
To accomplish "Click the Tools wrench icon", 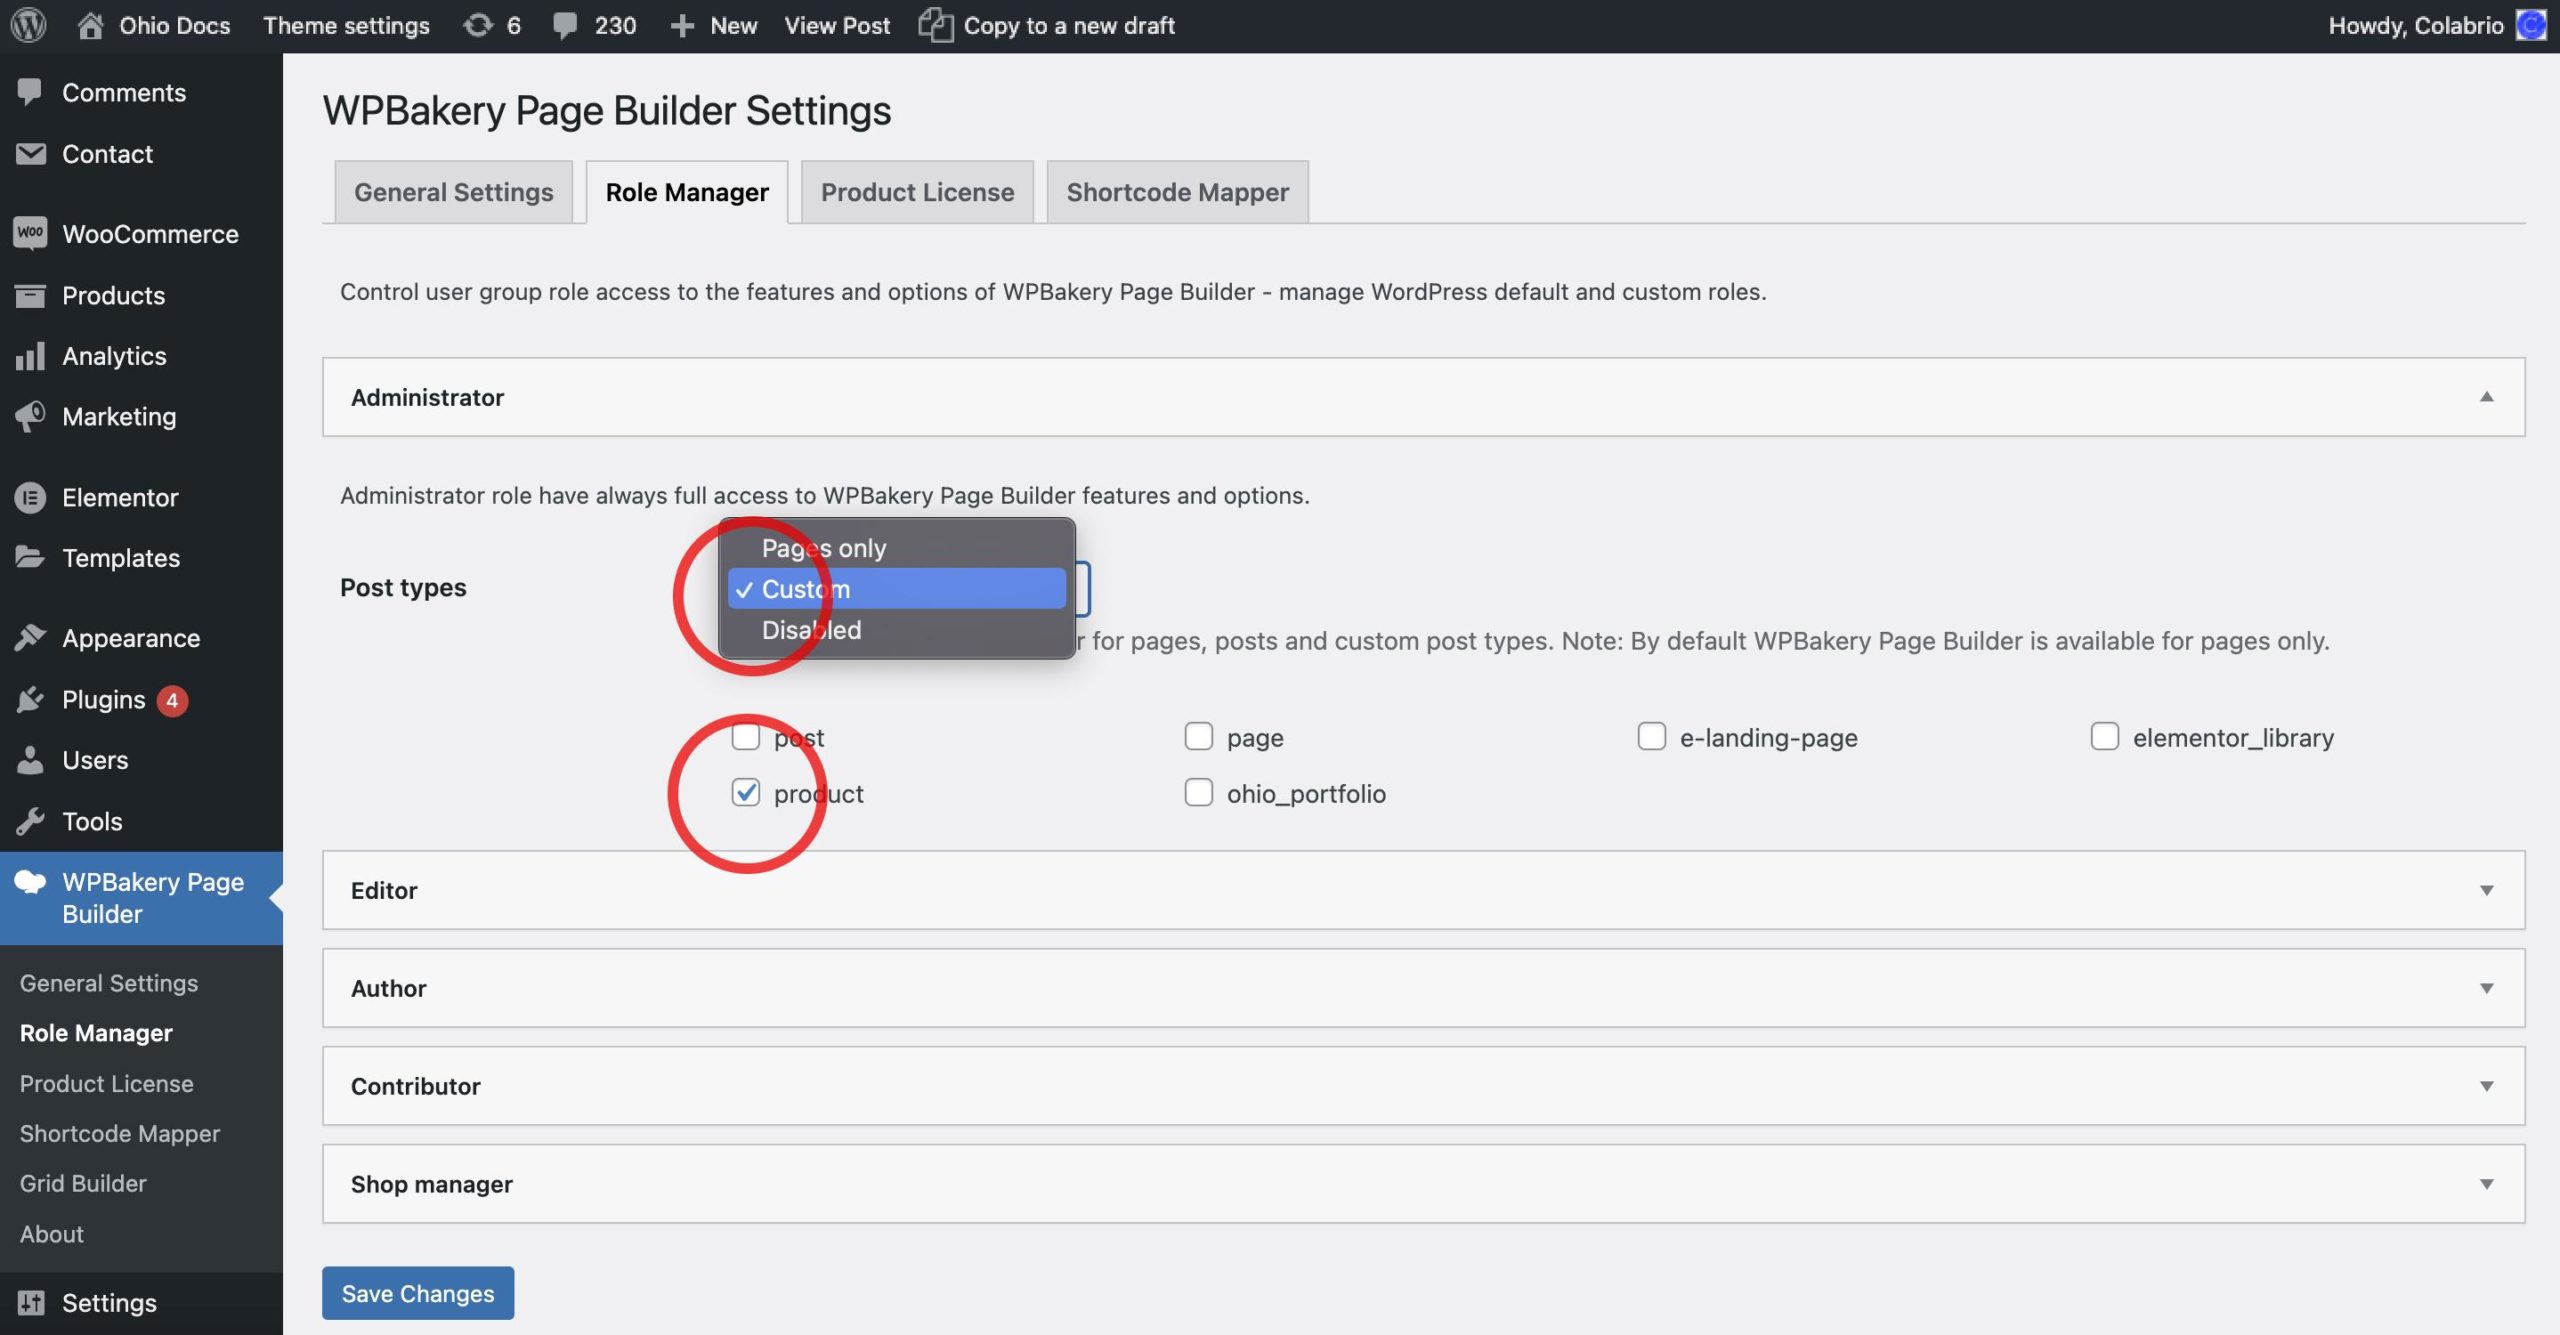I will point(30,821).
